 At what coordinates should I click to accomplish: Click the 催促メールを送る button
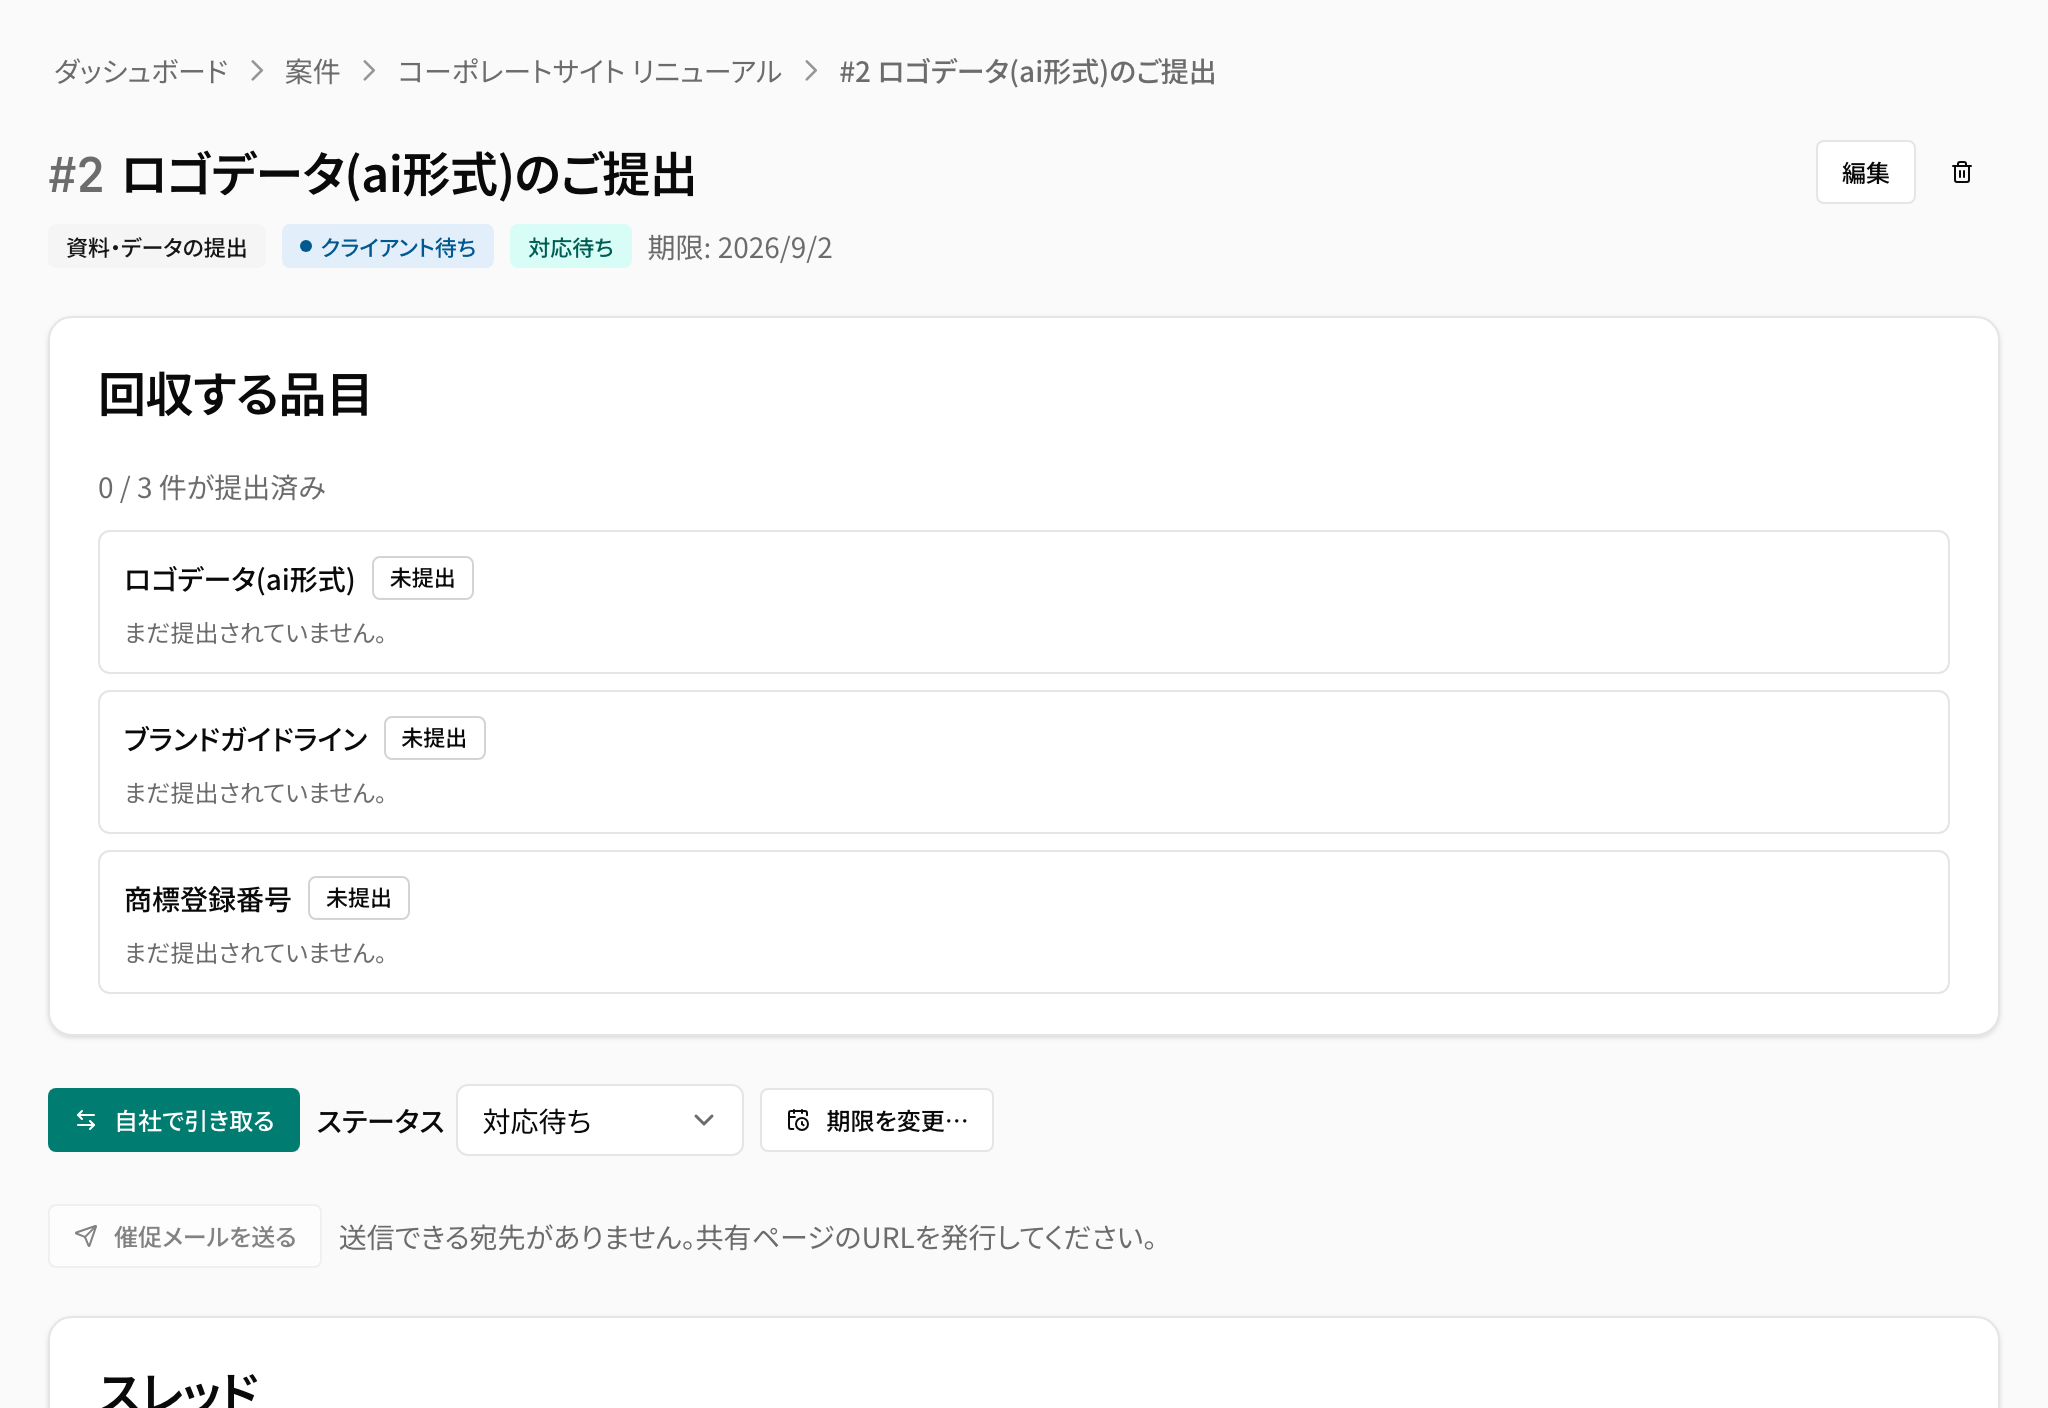click(x=185, y=1236)
